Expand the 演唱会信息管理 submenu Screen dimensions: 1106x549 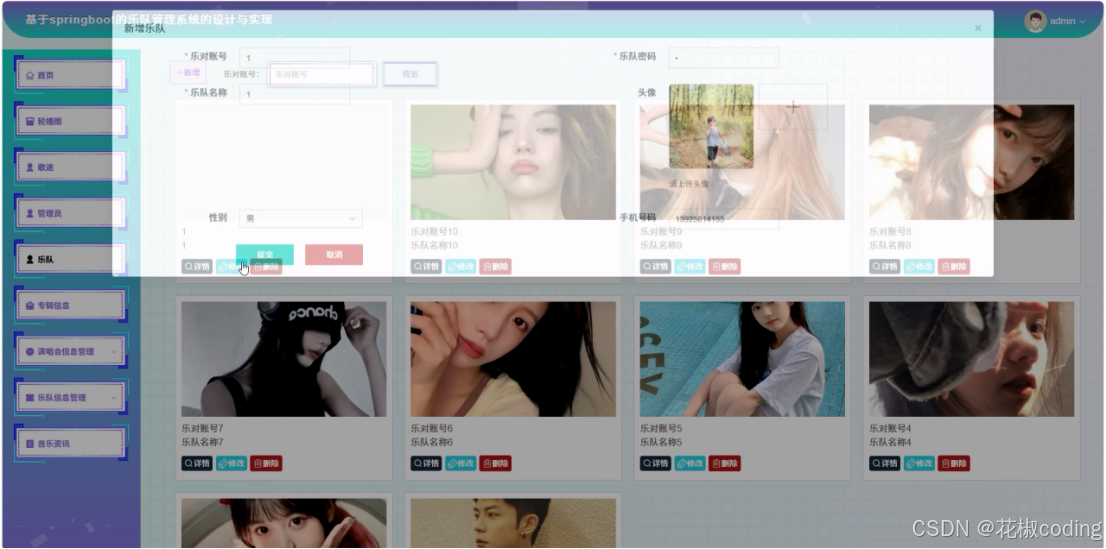(x=70, y=351)
